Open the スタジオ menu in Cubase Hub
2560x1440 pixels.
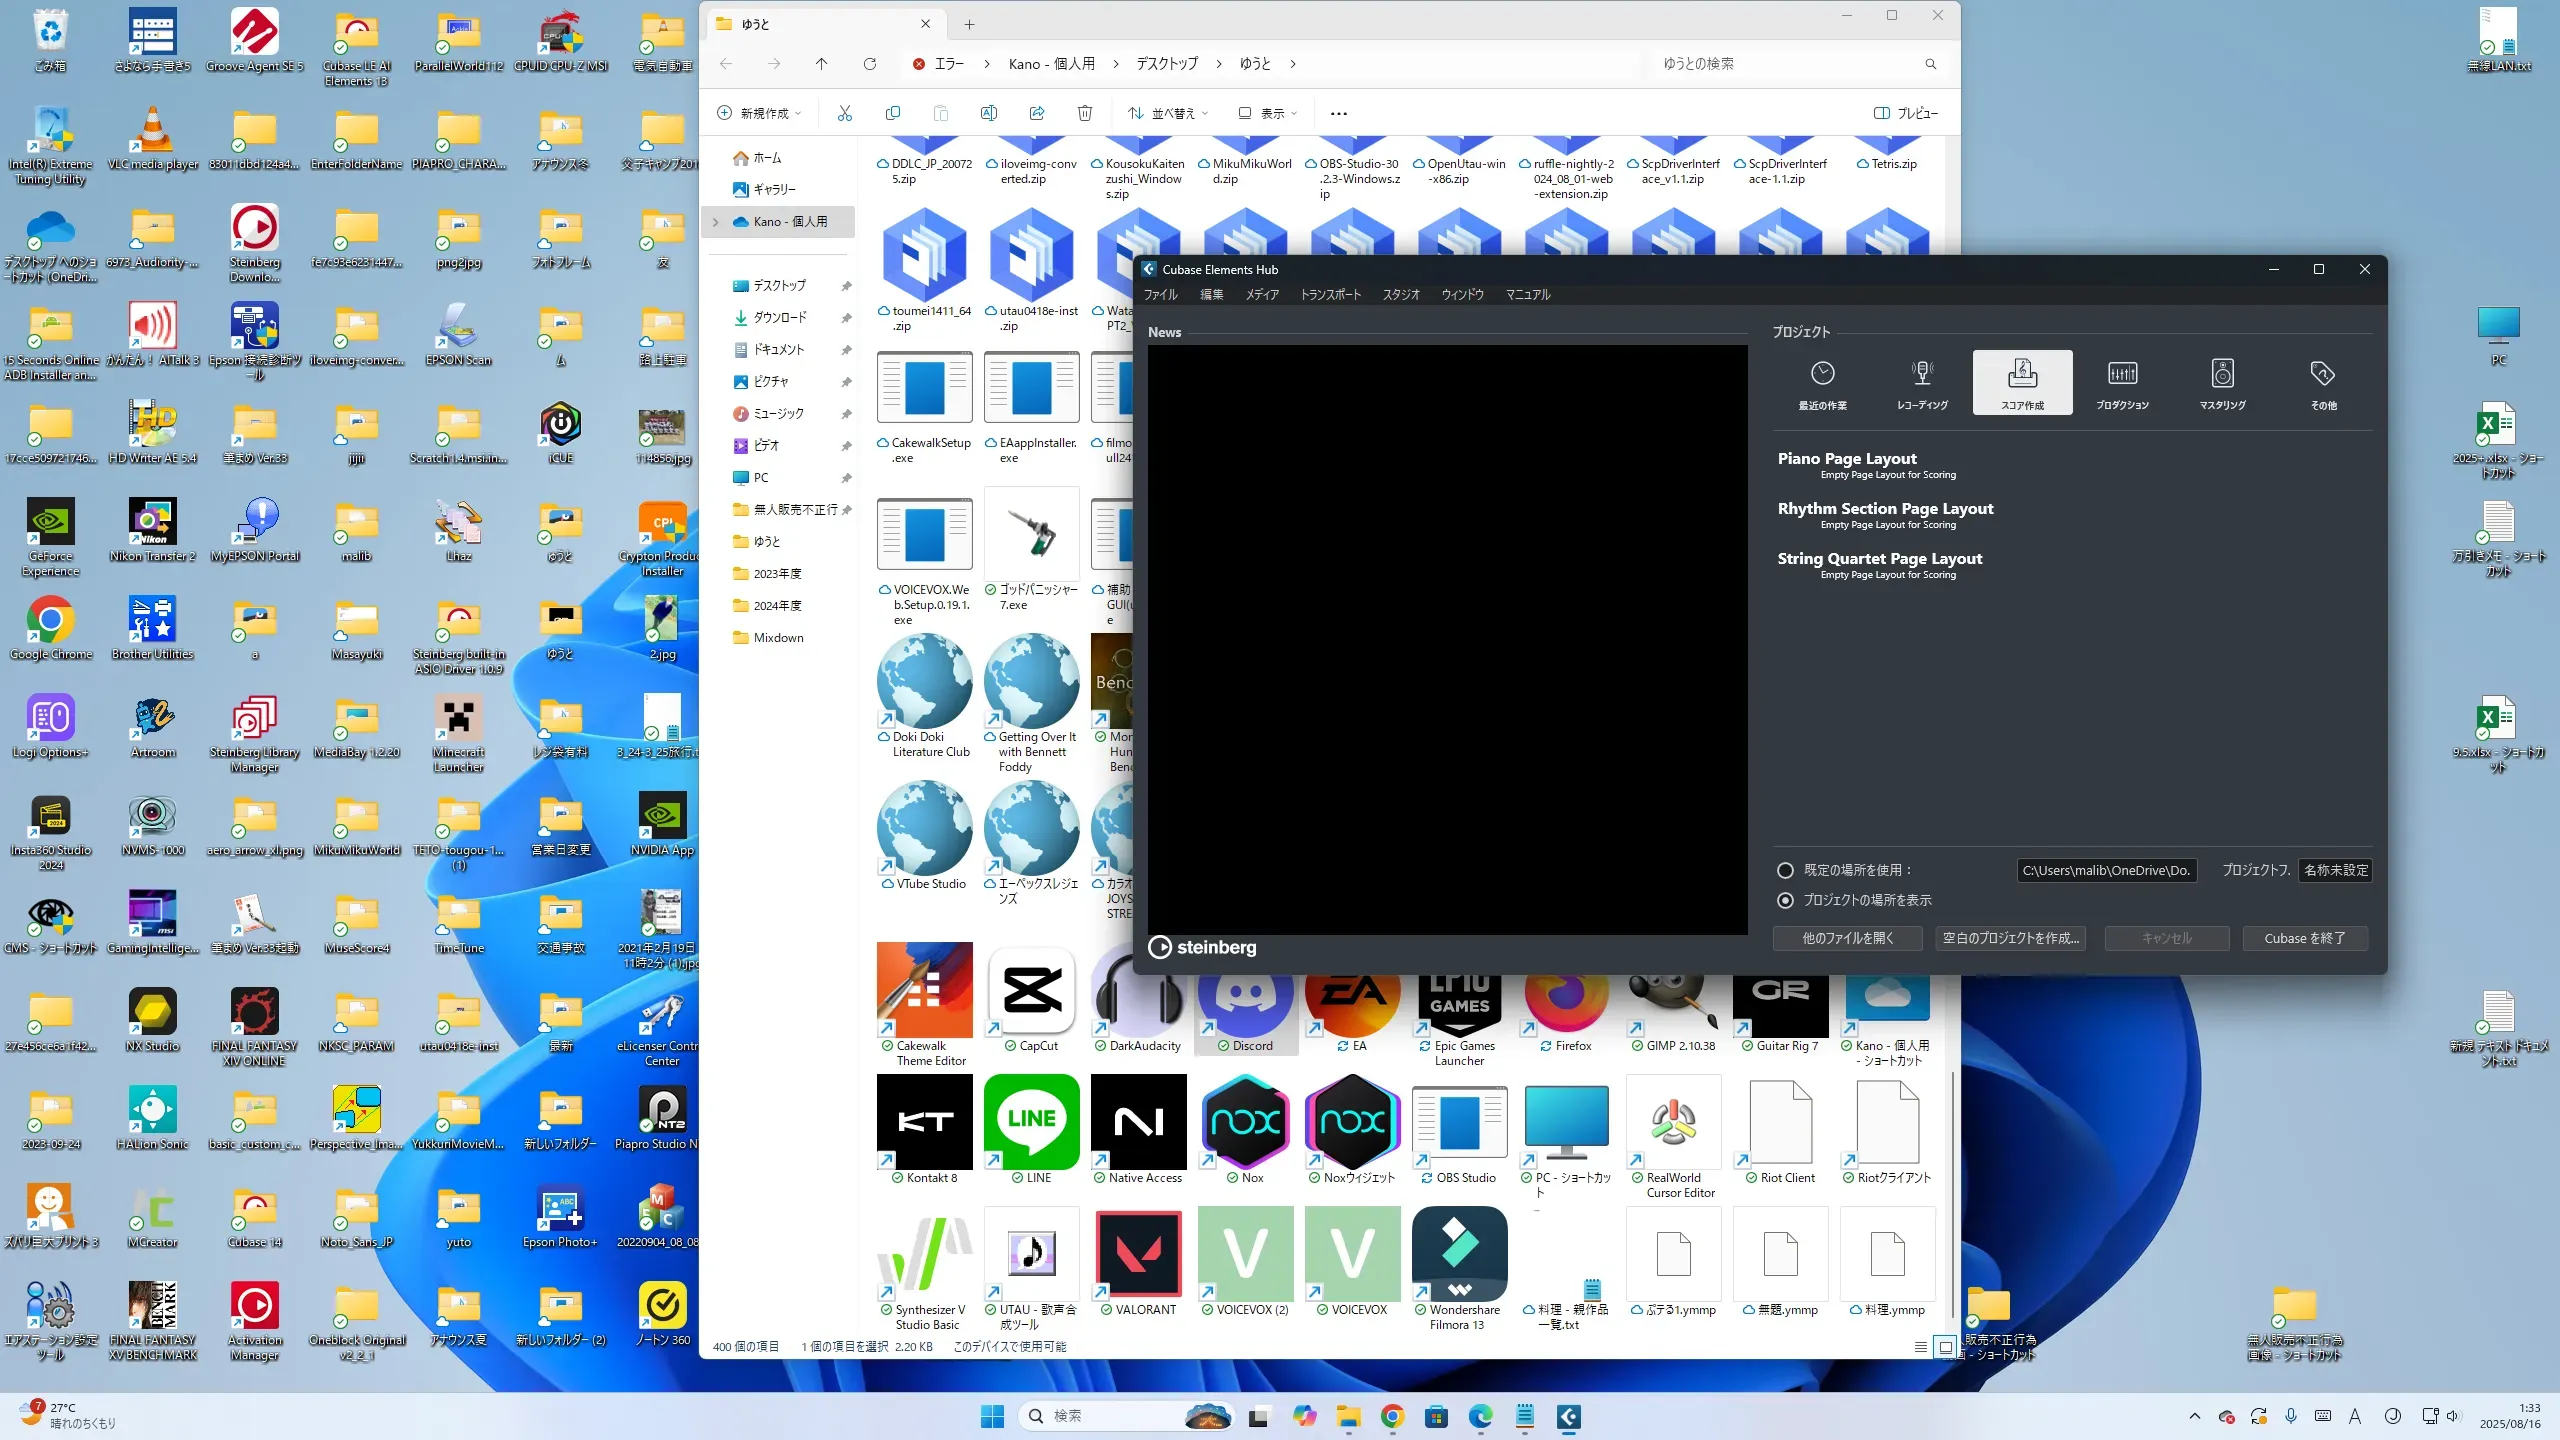(1401, 295)
